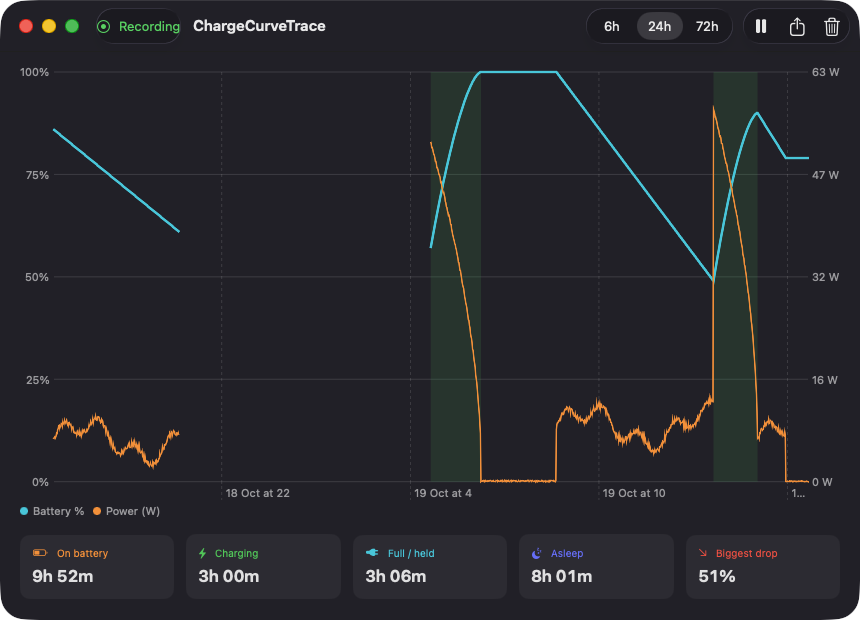The width and height of the screenshot is (860, 620).
Task: Click the 50% battery axis label
Action: 37,277
